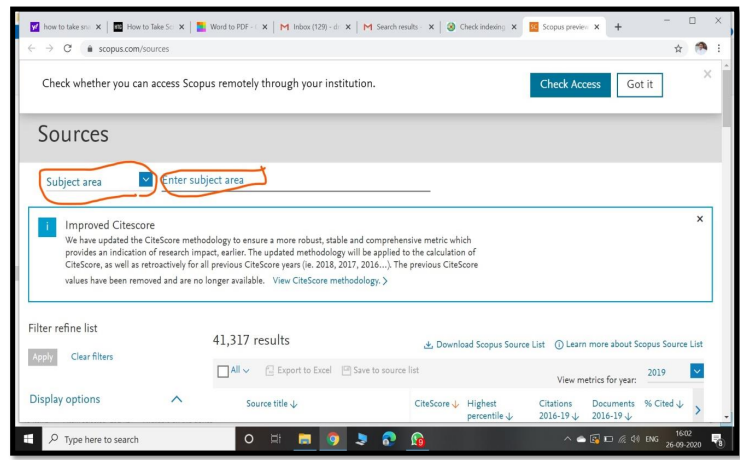Screen dimensions: 740x460
Task: Click the new tab plus icon
Action: (618, 27)
